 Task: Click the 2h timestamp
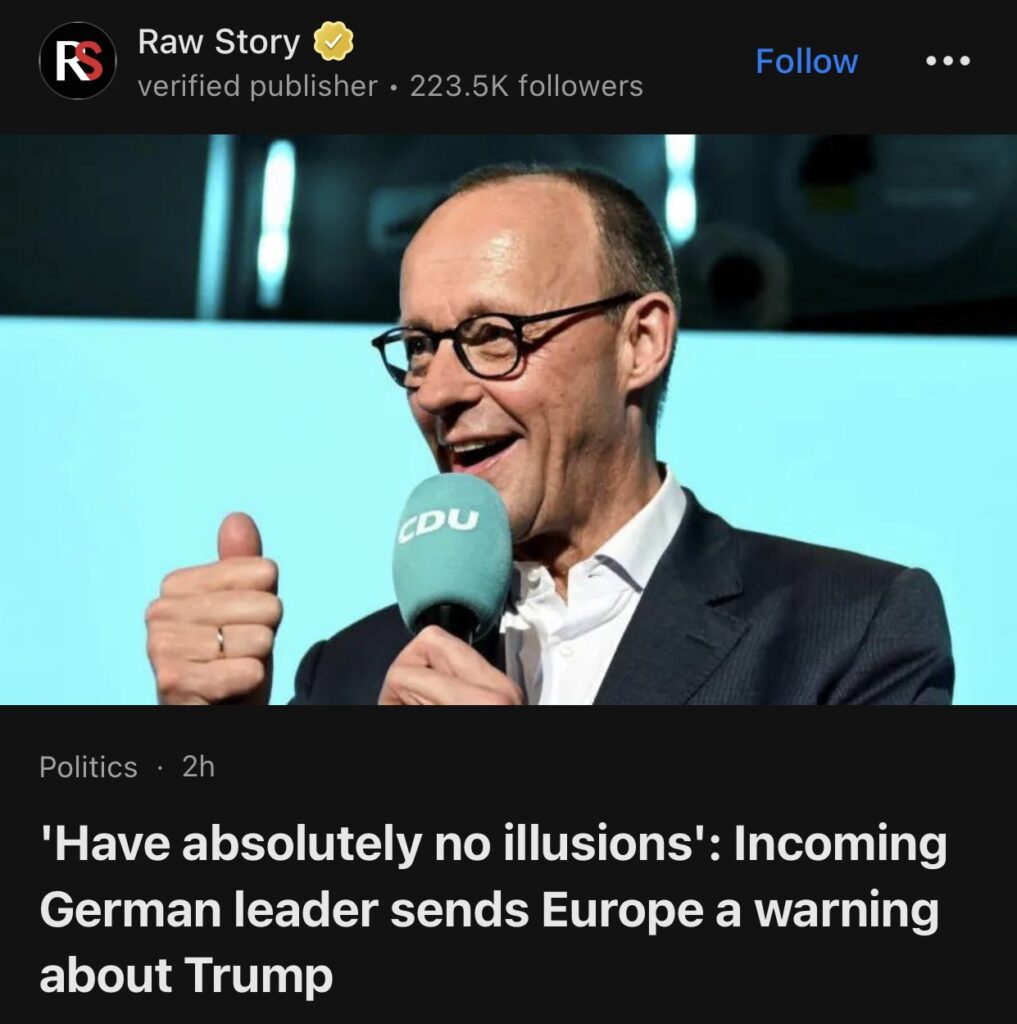[198, 767]
